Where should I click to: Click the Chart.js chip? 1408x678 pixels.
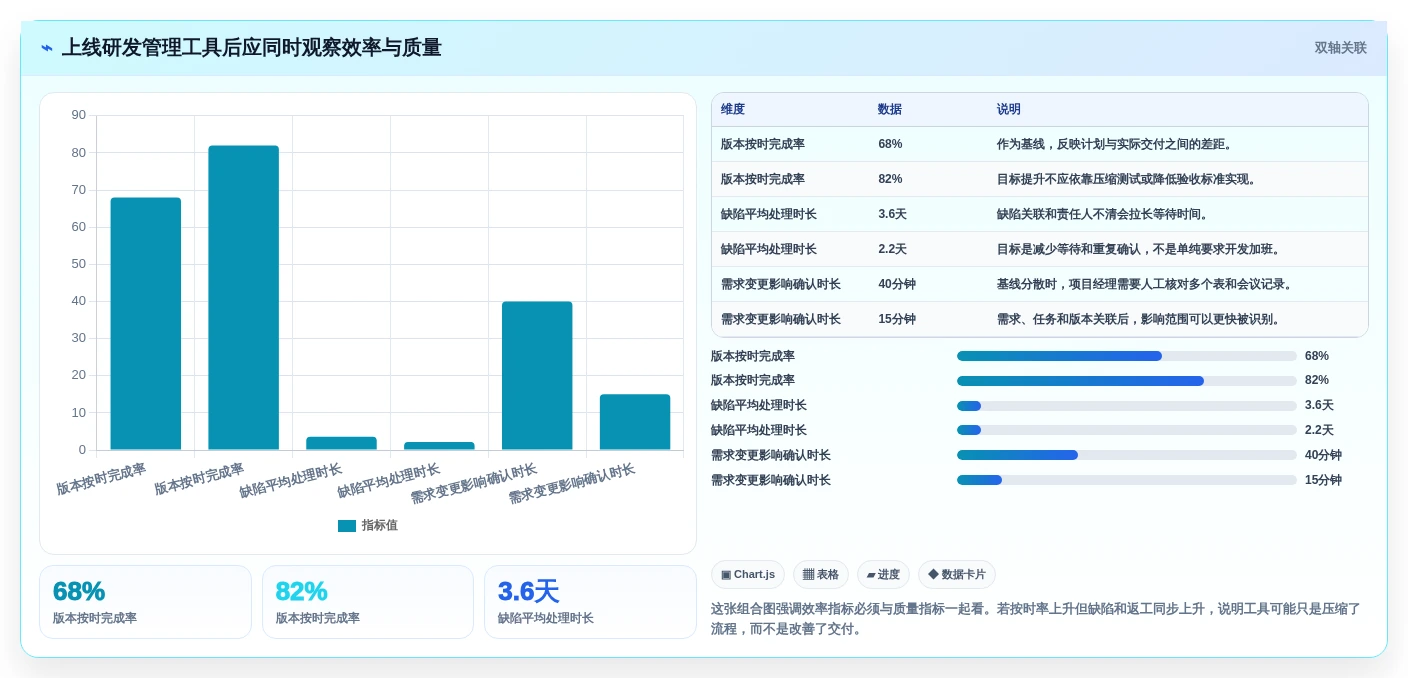[748, 574]
